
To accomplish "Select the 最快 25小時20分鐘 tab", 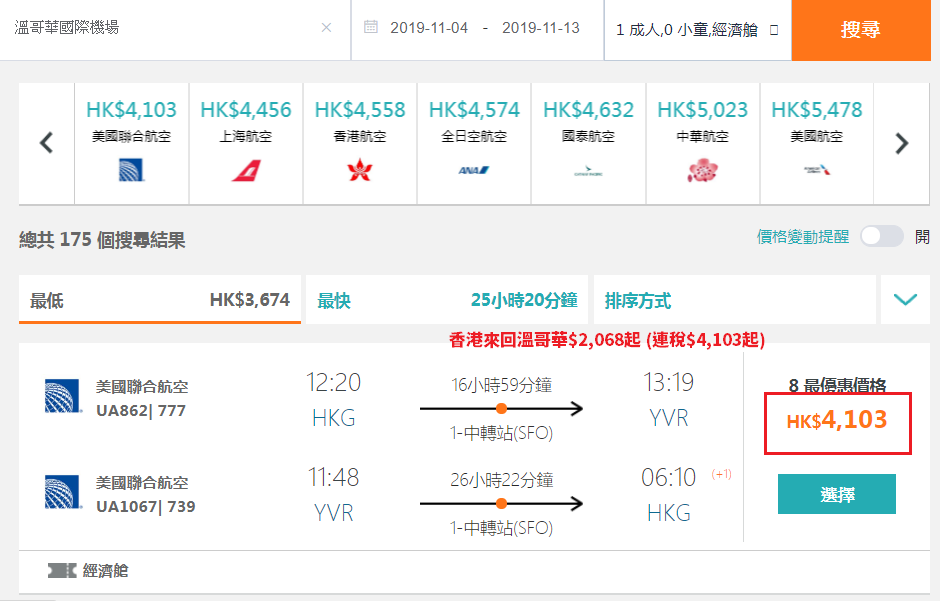I will click(447, 300).
